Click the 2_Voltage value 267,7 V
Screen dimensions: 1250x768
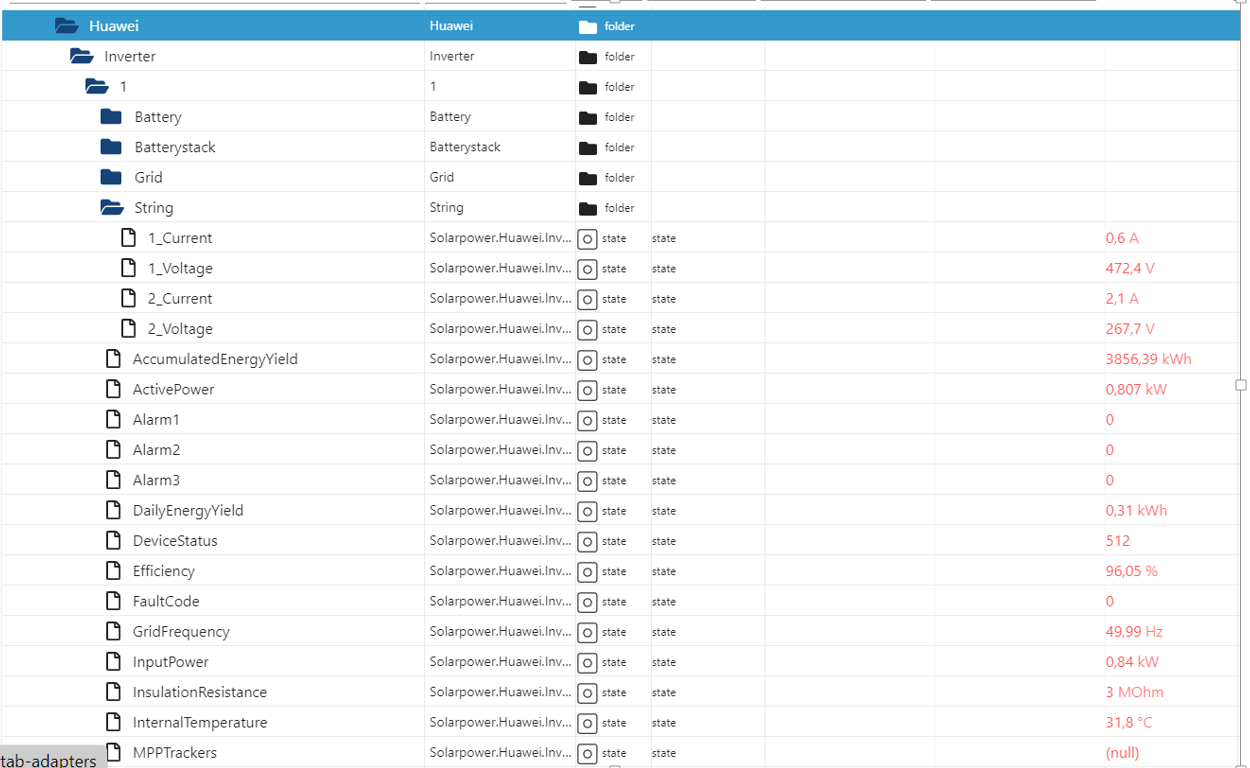(1130, 328)
